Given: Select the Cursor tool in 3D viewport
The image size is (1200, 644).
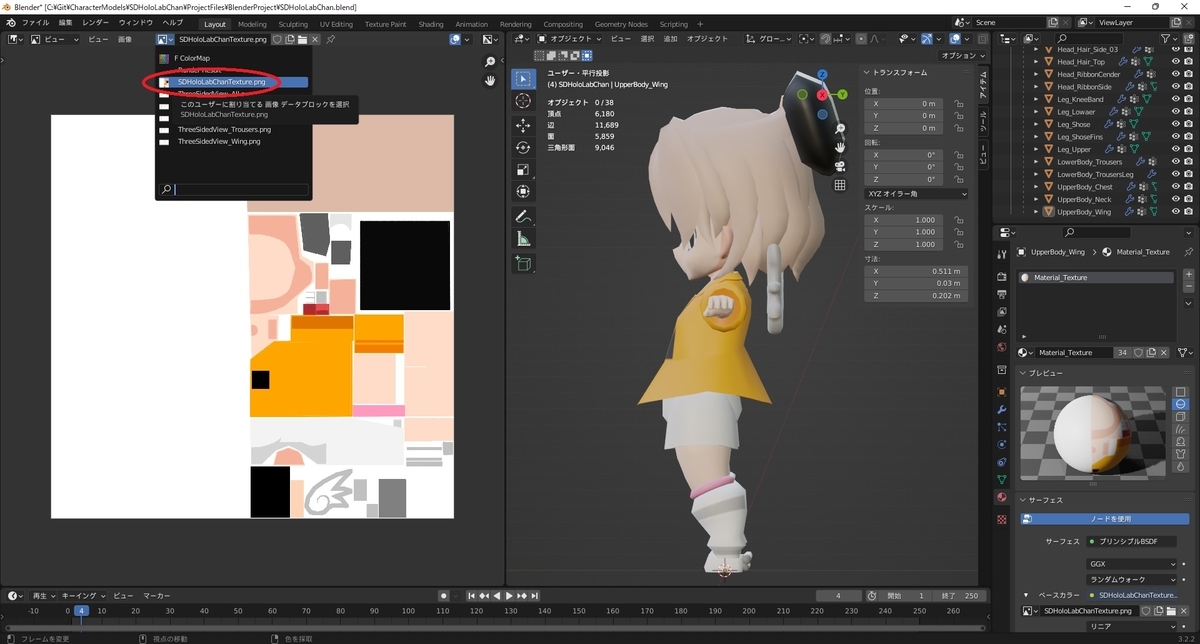Looking at the screenshot, I should pos(523,101).
